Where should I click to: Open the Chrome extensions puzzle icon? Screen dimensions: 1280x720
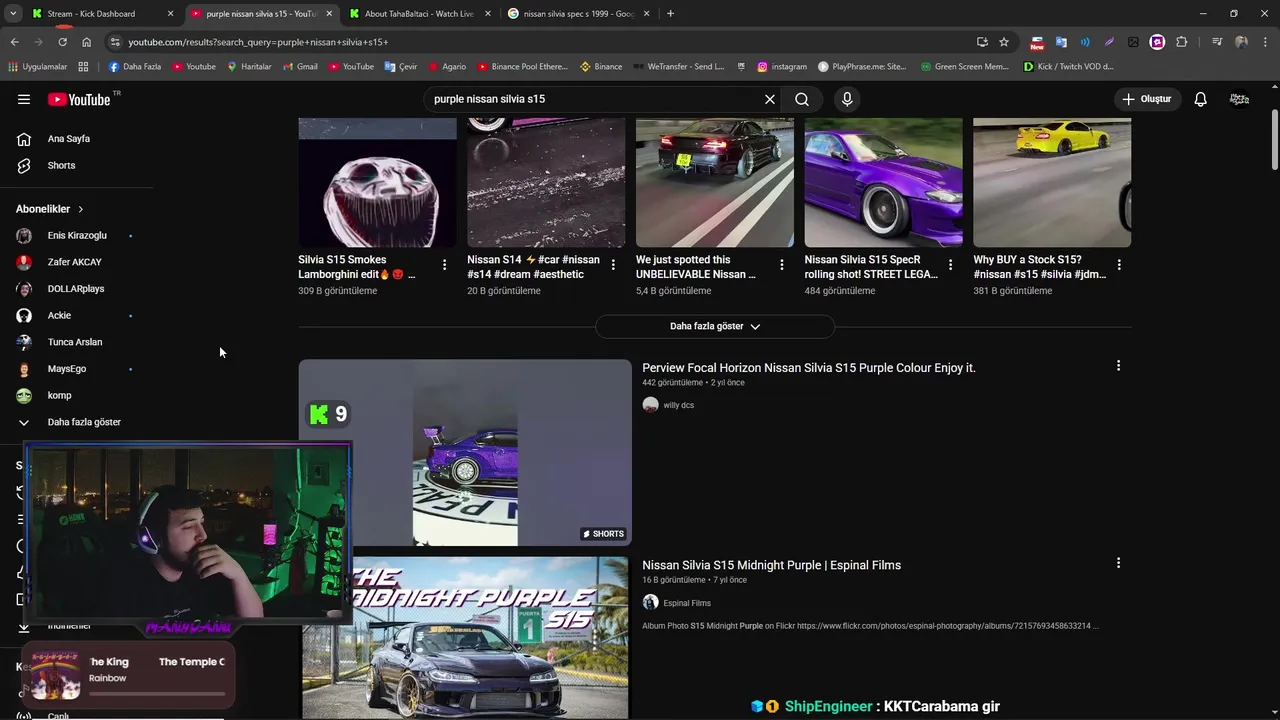point(1182,42)
